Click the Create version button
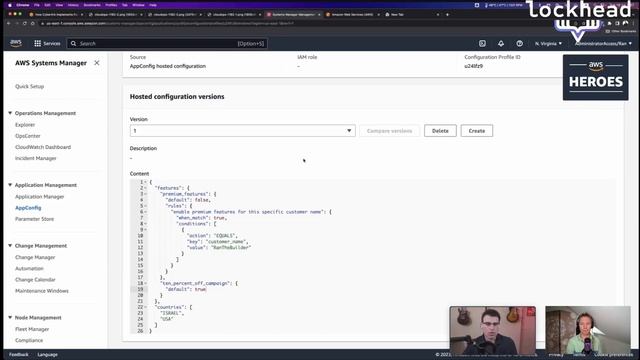Viewport: 640px width, 360px height. coord(477,131)
